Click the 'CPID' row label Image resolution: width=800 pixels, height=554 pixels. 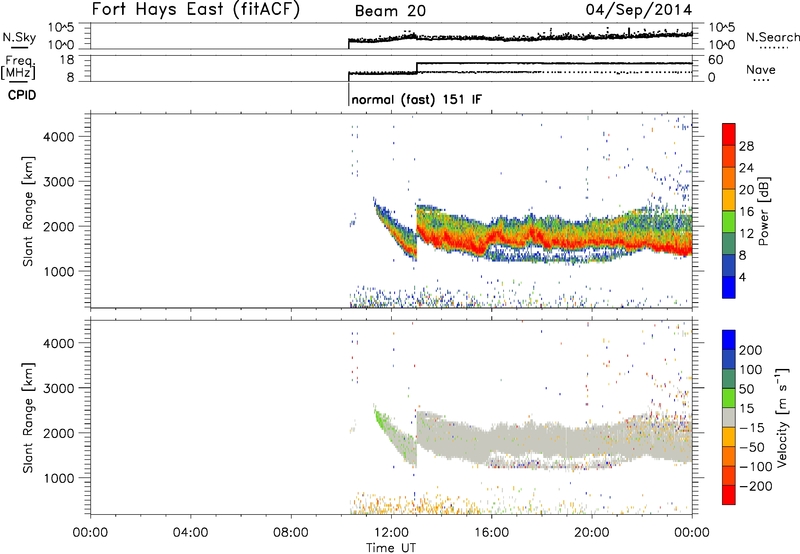(x=22, y=95)
